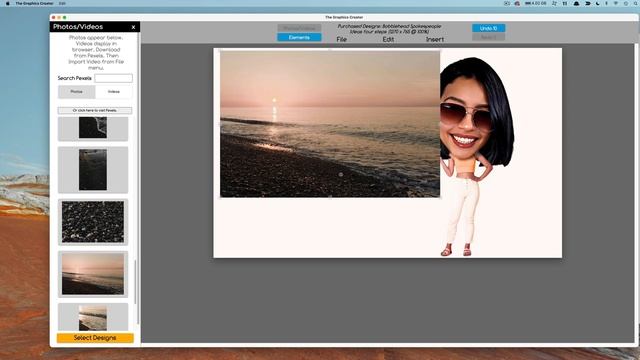
Task: Click the photo panel scrollbar
Action: pyautogui.click(x=136, y=282)
